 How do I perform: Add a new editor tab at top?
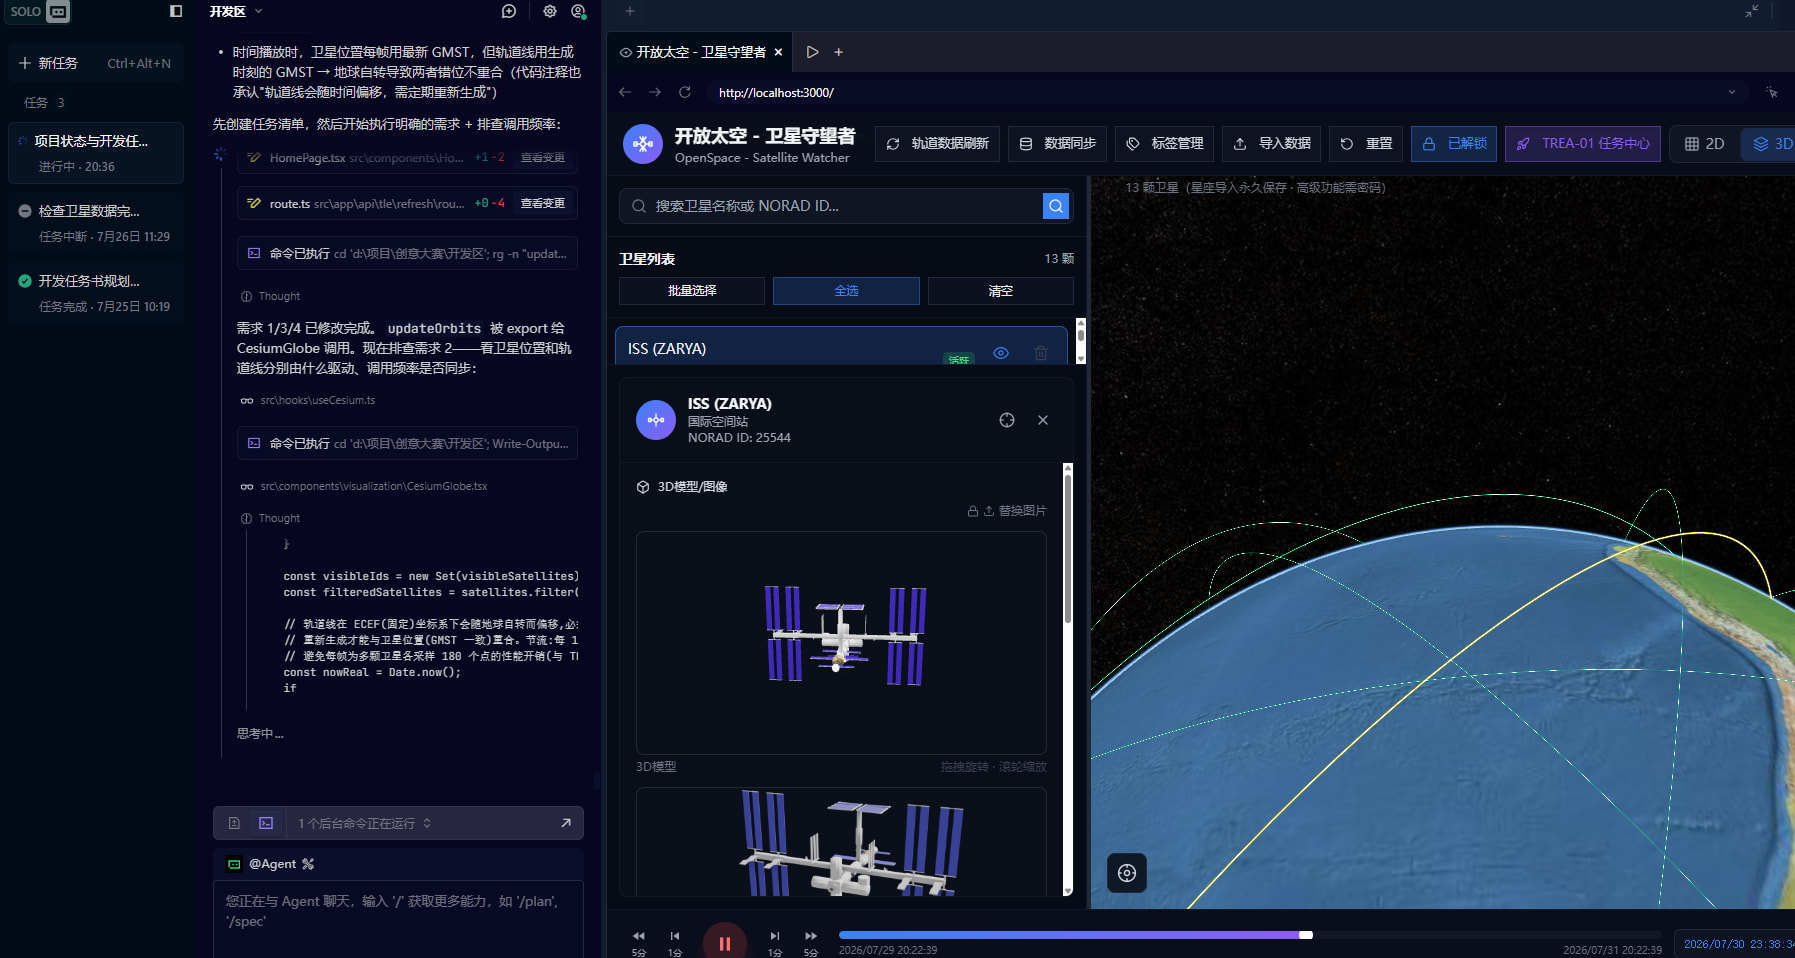pyautogui.click(x=630, y=11)
